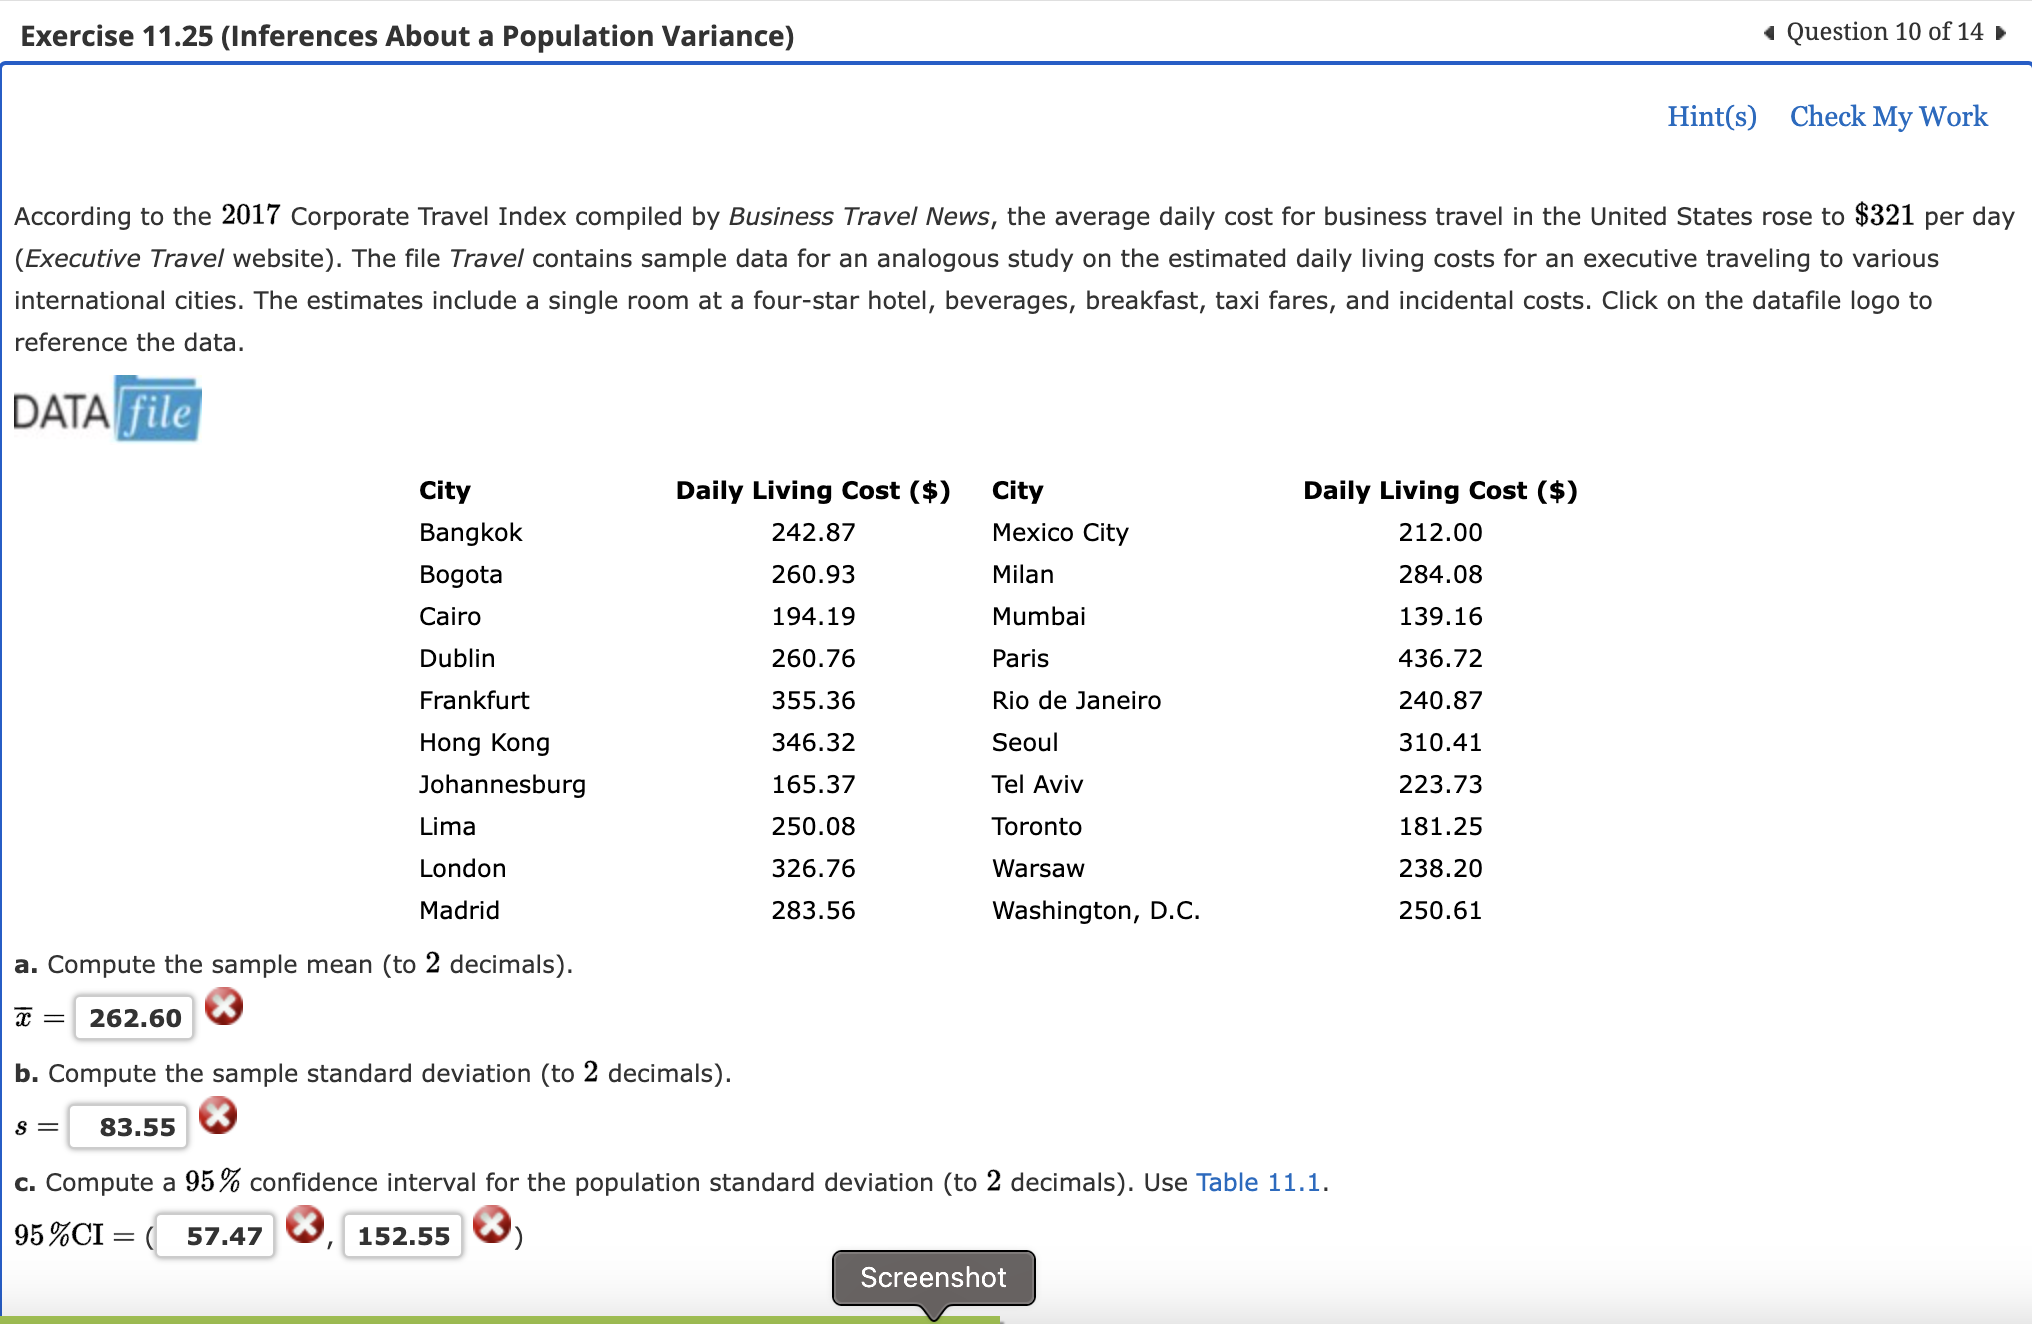This screenshot has height=1324, width=2032.
Task: Click red X beside standard deviation
Action: 218,1116
